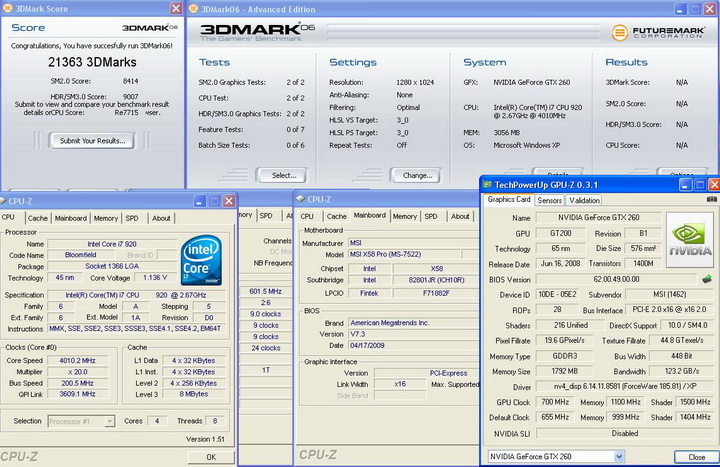Click Select... button under Tests
Viewport: 720px width, 467px height.
(x=282, y=175)
